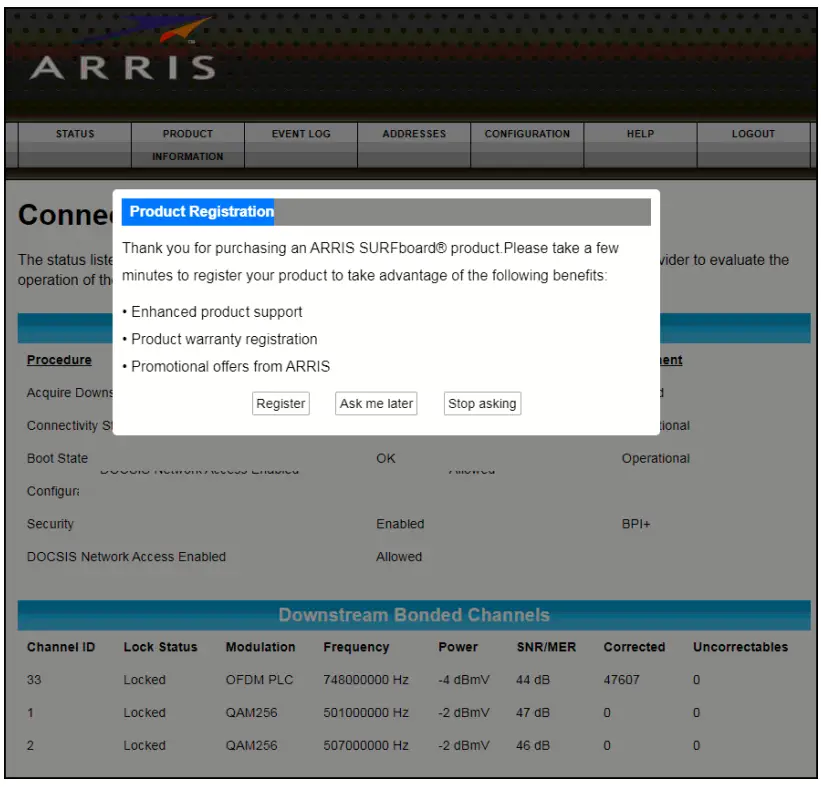
Task: Click Operational comment in Boot State row
Action: [656, 458]
